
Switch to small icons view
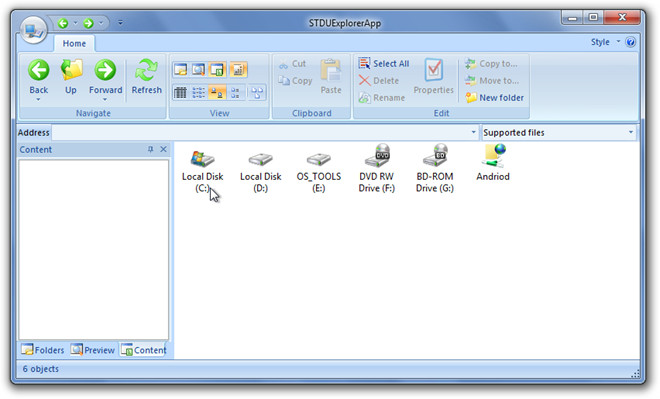236,93
